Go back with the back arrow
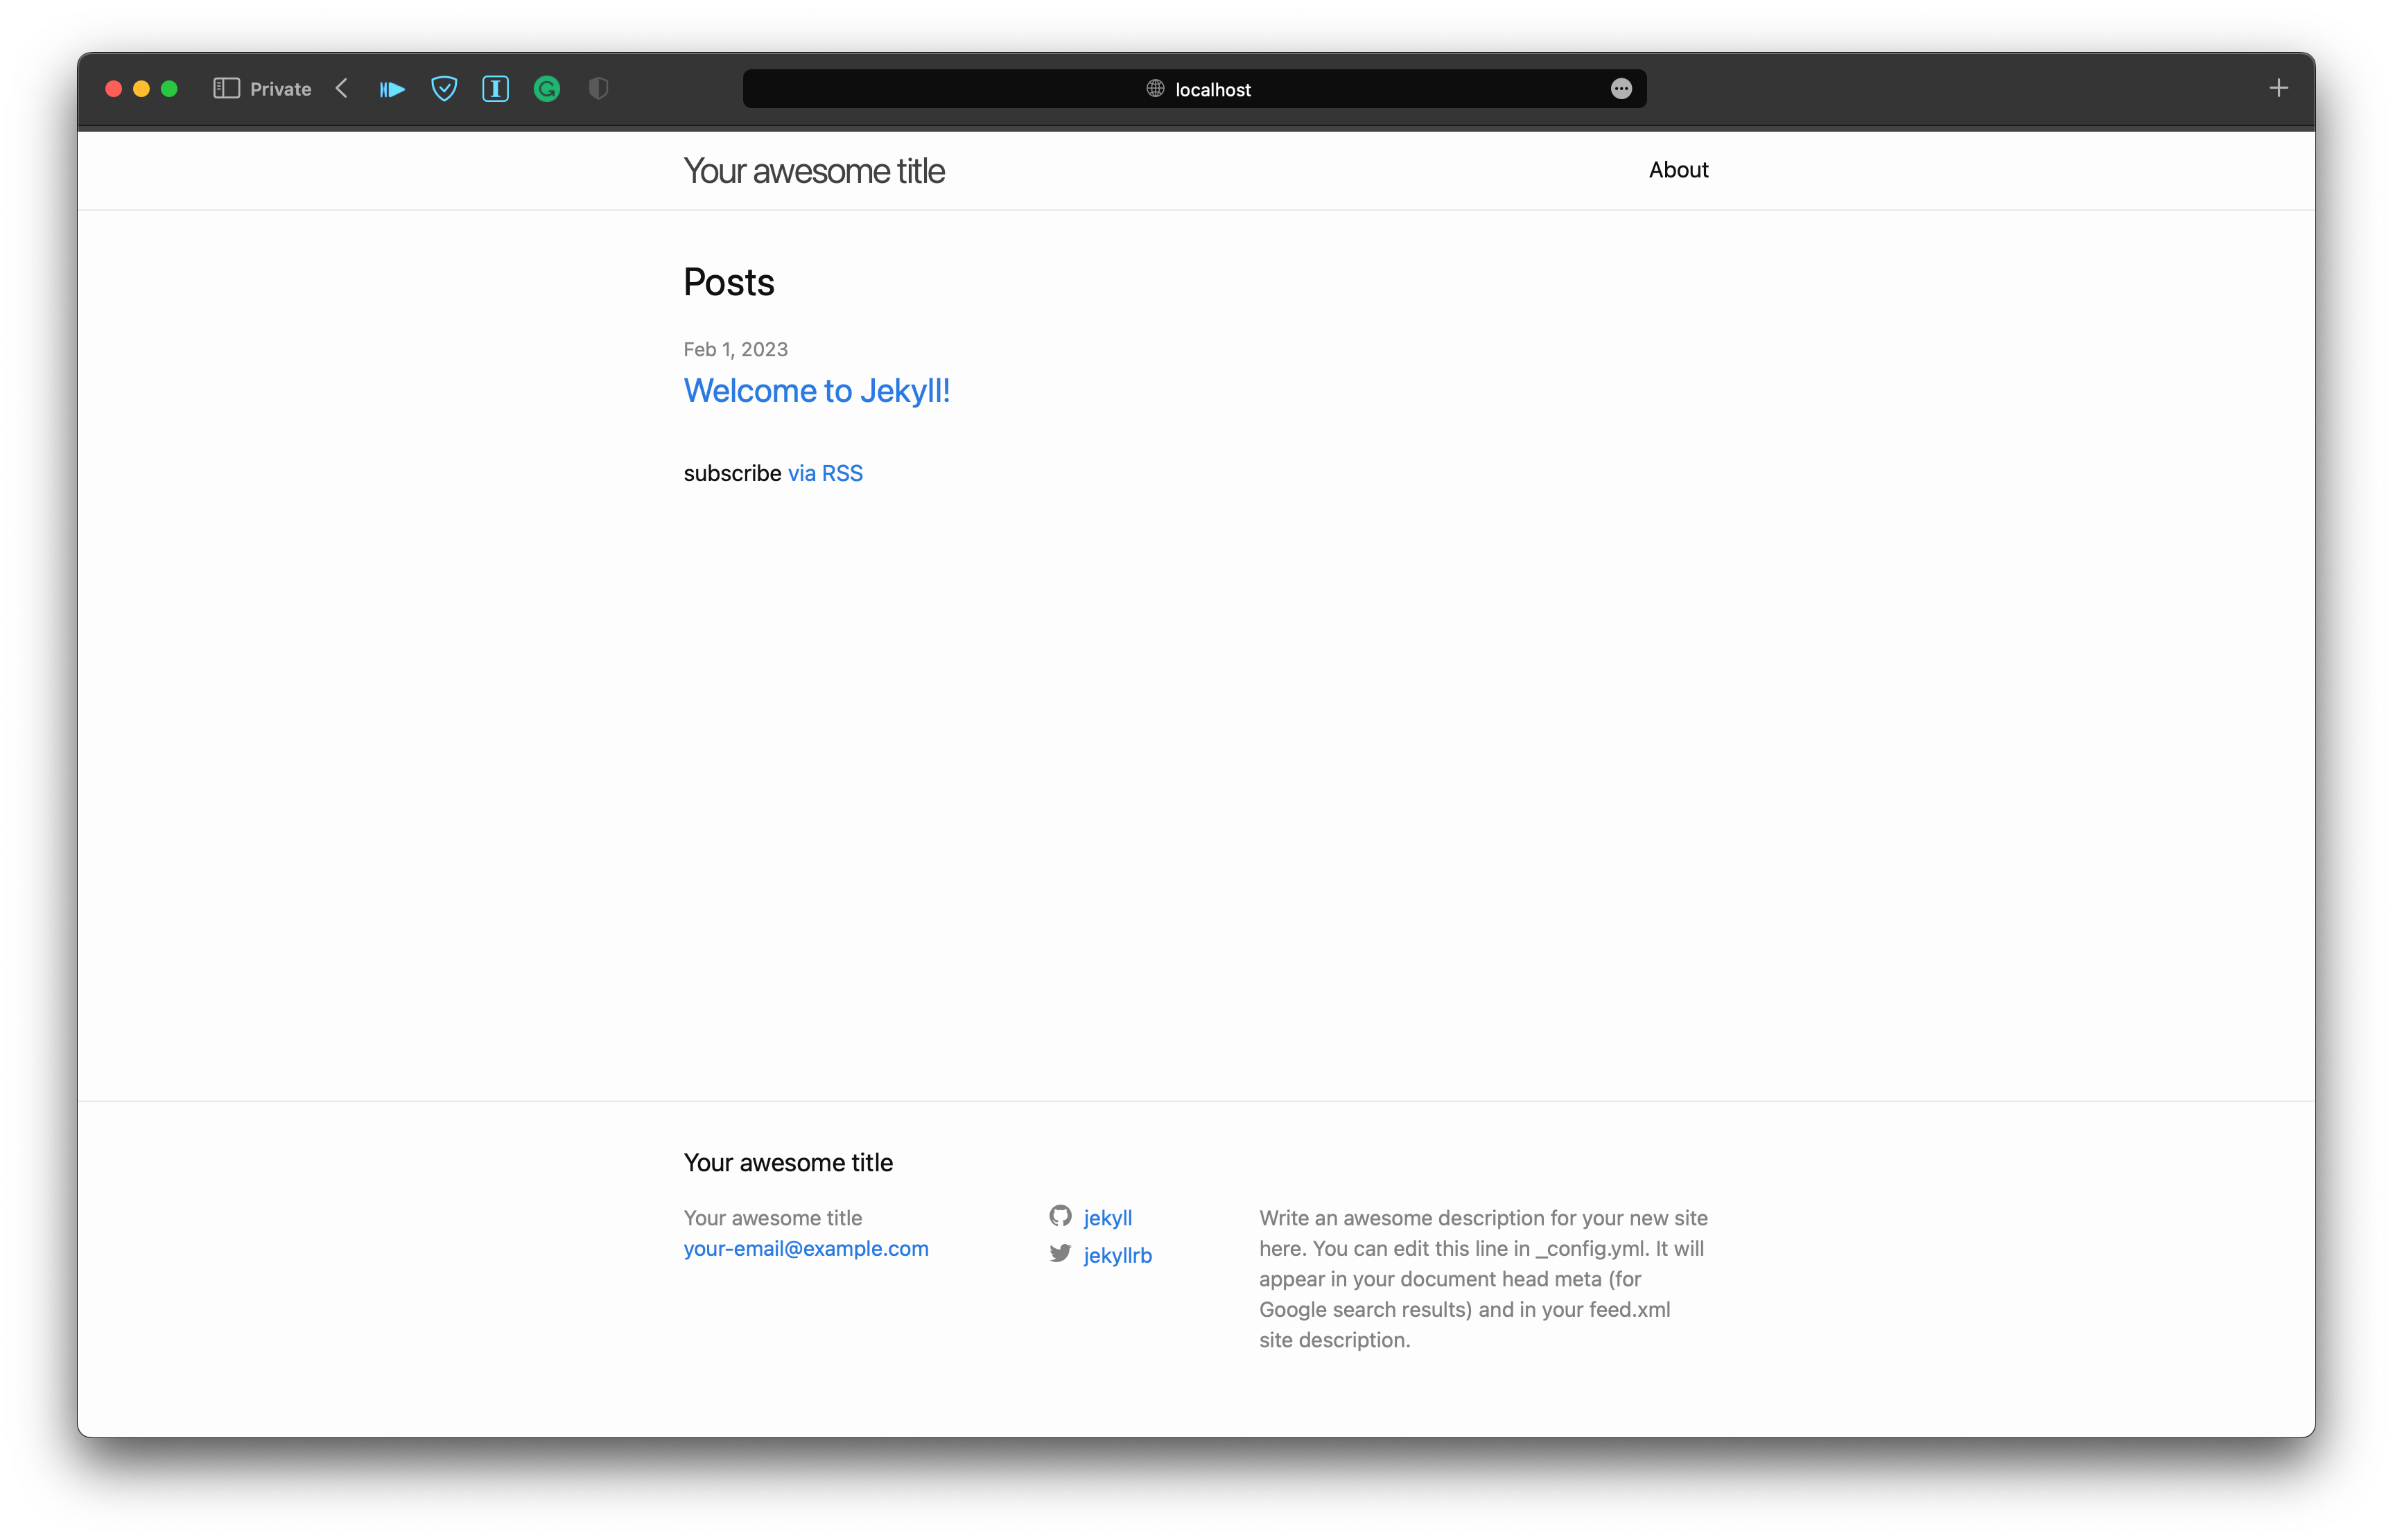The image size is (2393, 1540). (342, 89)
